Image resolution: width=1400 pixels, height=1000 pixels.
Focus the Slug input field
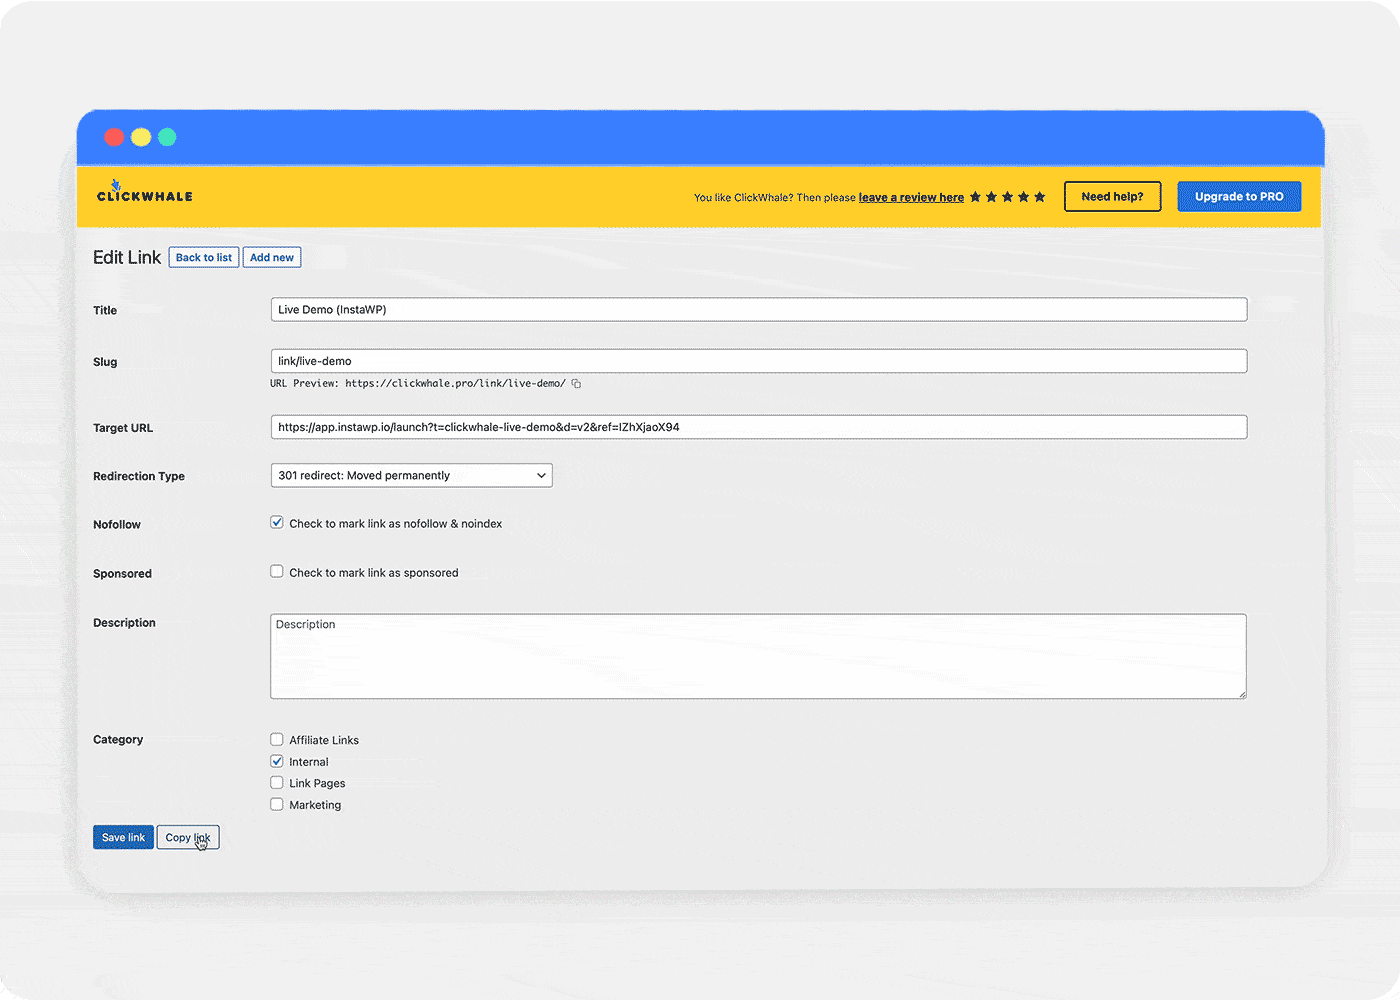point(759,361)
